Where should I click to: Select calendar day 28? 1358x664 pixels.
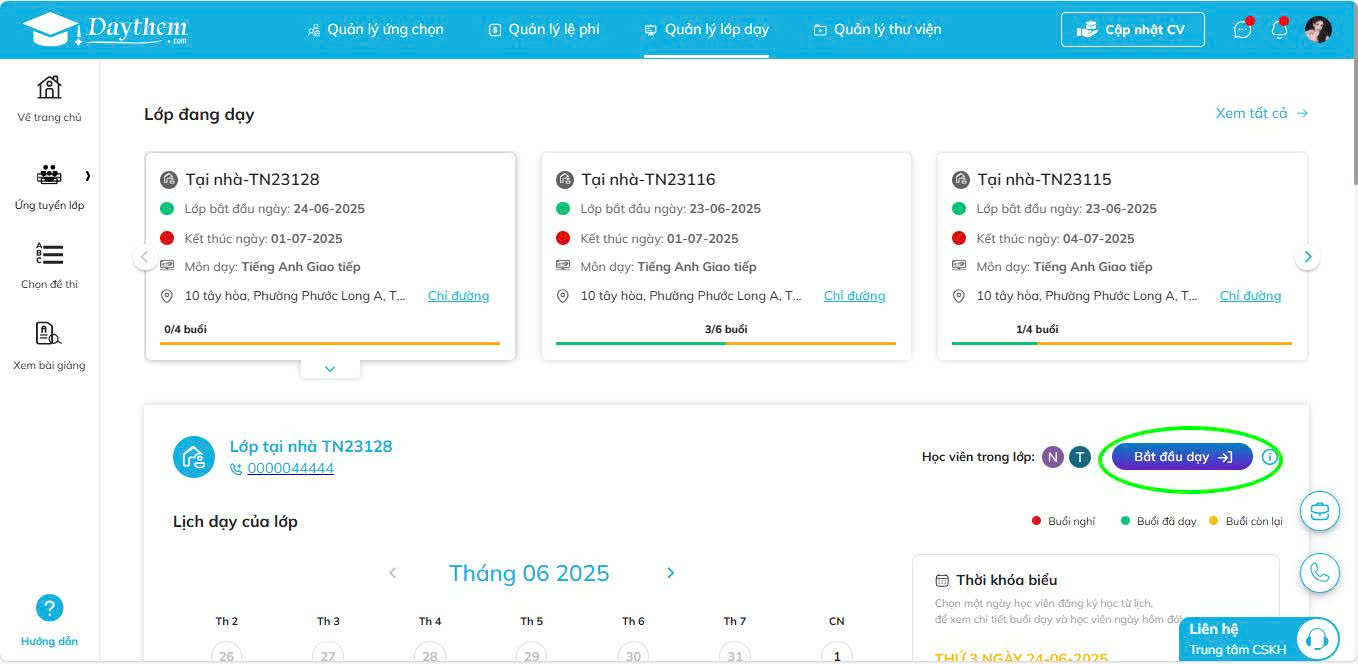tap(430, 655)
